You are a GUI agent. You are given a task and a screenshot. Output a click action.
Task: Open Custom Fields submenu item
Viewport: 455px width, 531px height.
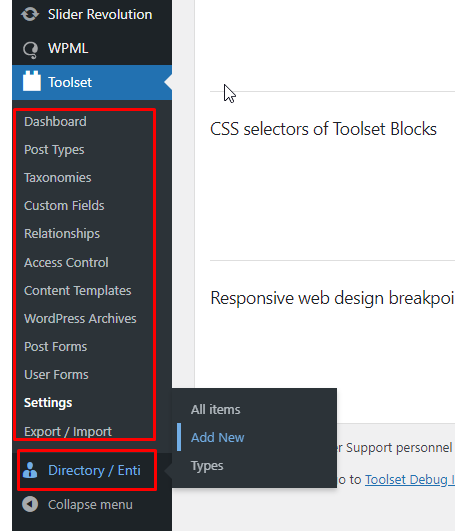[x=64, y=206]
